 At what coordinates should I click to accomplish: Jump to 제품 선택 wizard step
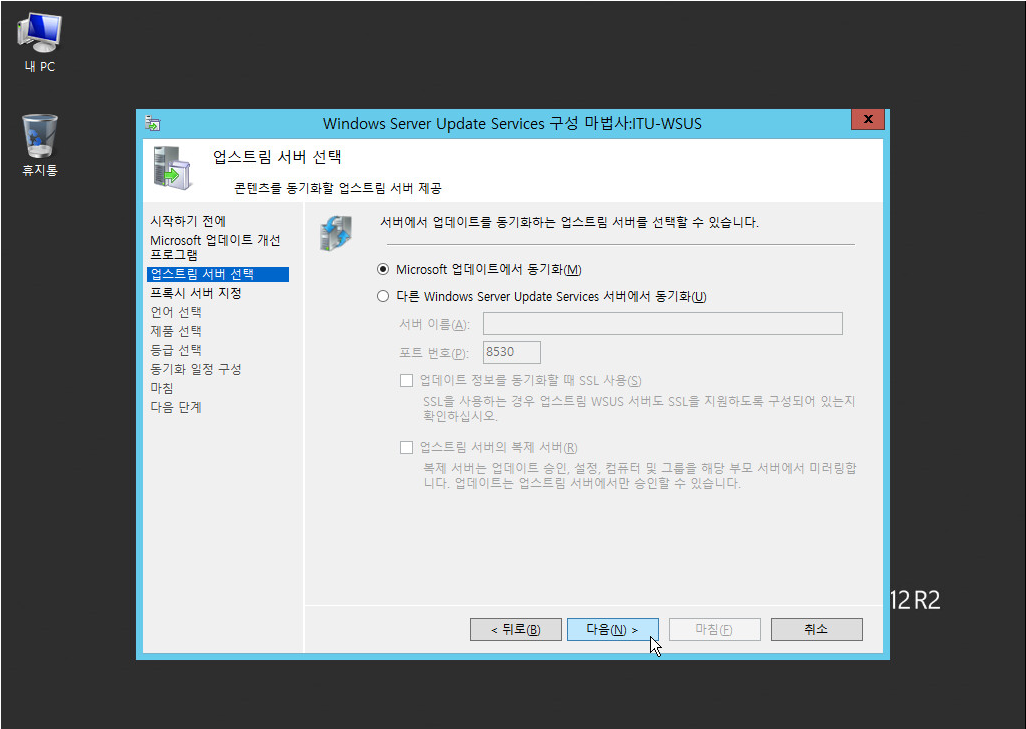pos(176,331)
